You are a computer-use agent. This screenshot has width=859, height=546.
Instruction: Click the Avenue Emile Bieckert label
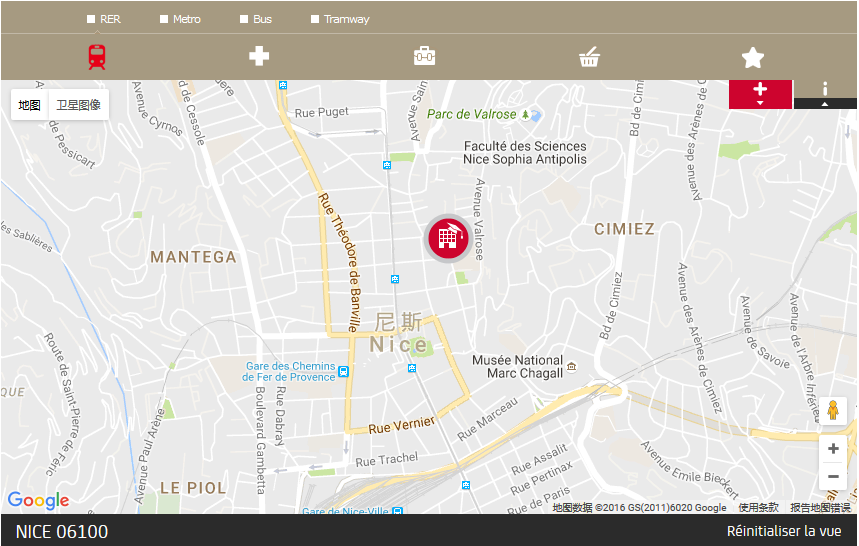click(690, 470)
